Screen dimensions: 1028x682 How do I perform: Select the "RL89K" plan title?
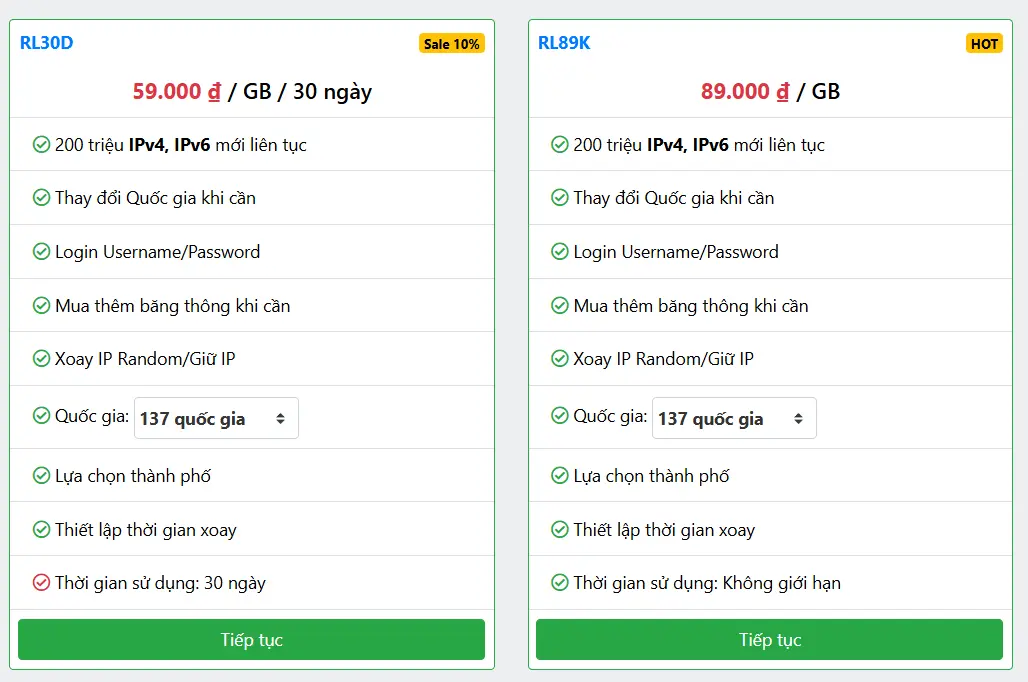tap(563, 43)
